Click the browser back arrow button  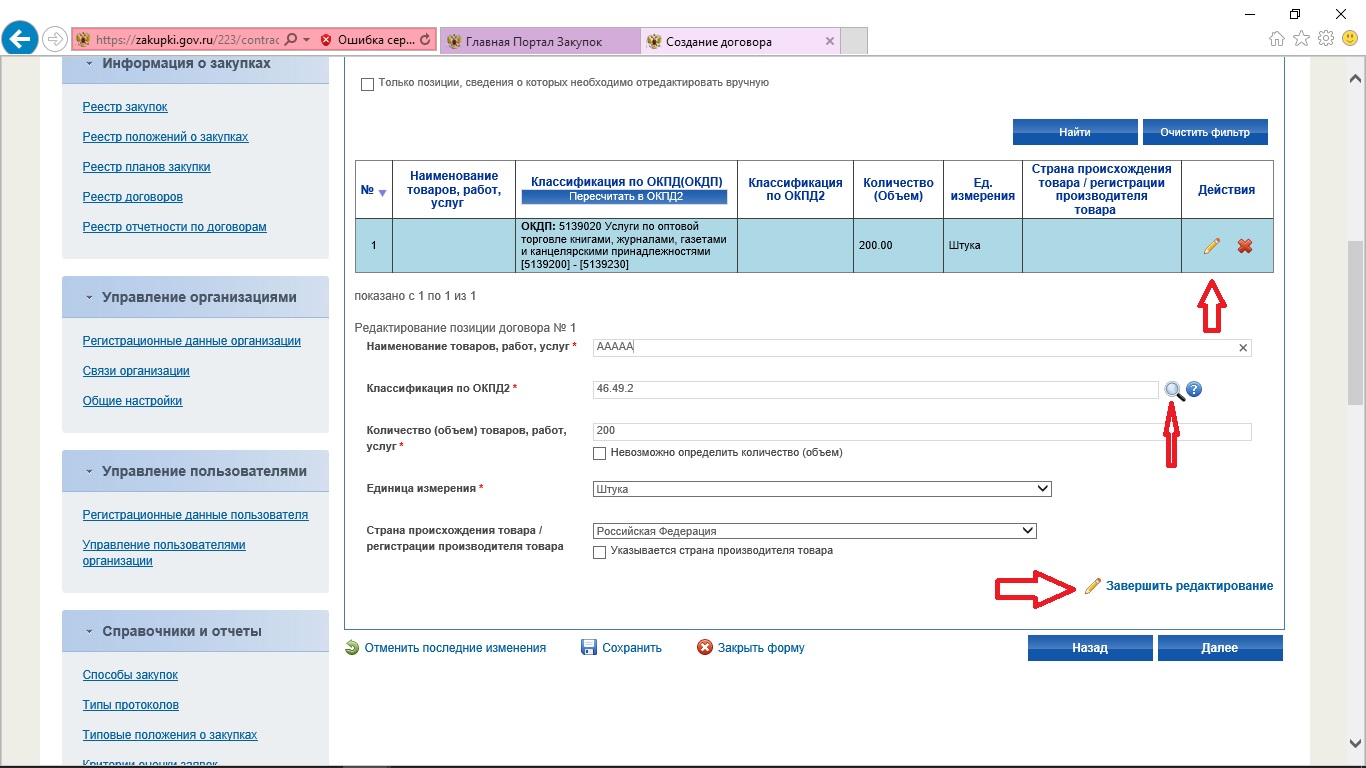pyautogui.click(x=20, y=39)
